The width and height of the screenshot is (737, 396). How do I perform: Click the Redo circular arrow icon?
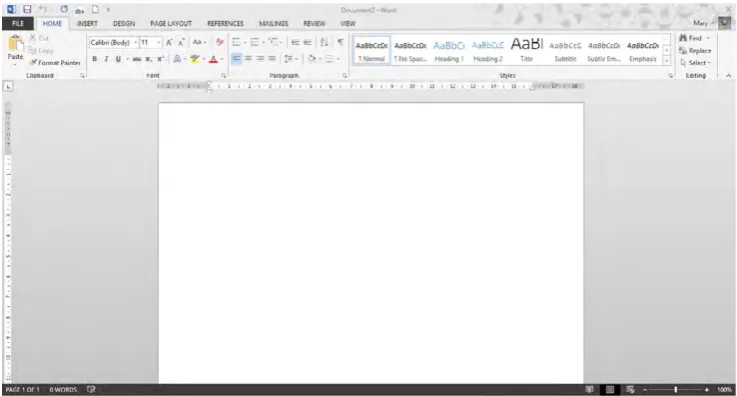point(64,9)
